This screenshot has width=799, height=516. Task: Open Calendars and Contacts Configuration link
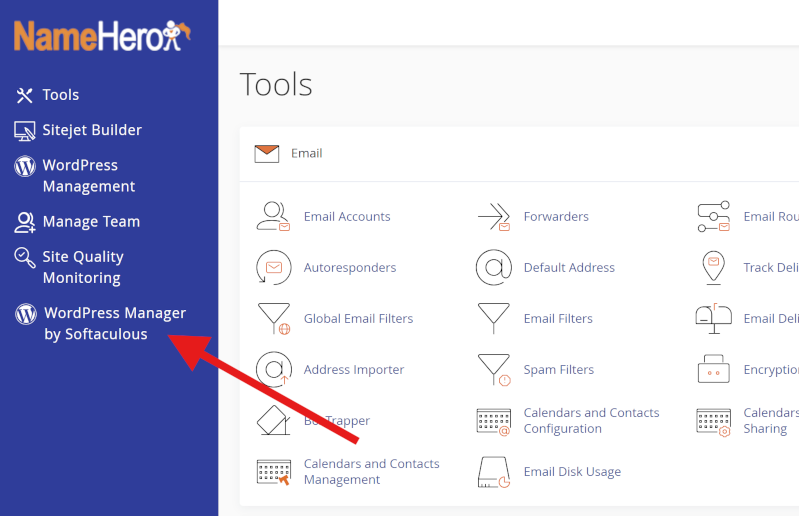[x=591, y=420]
